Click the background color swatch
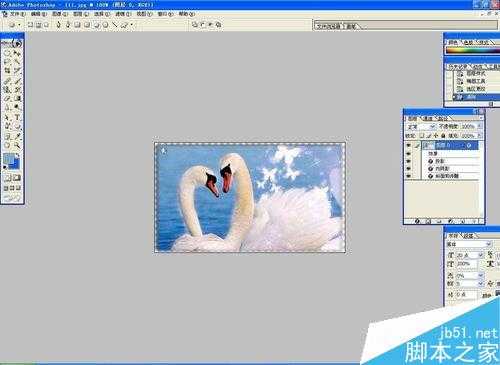500x365 pixels. click(x=15, y=164)
